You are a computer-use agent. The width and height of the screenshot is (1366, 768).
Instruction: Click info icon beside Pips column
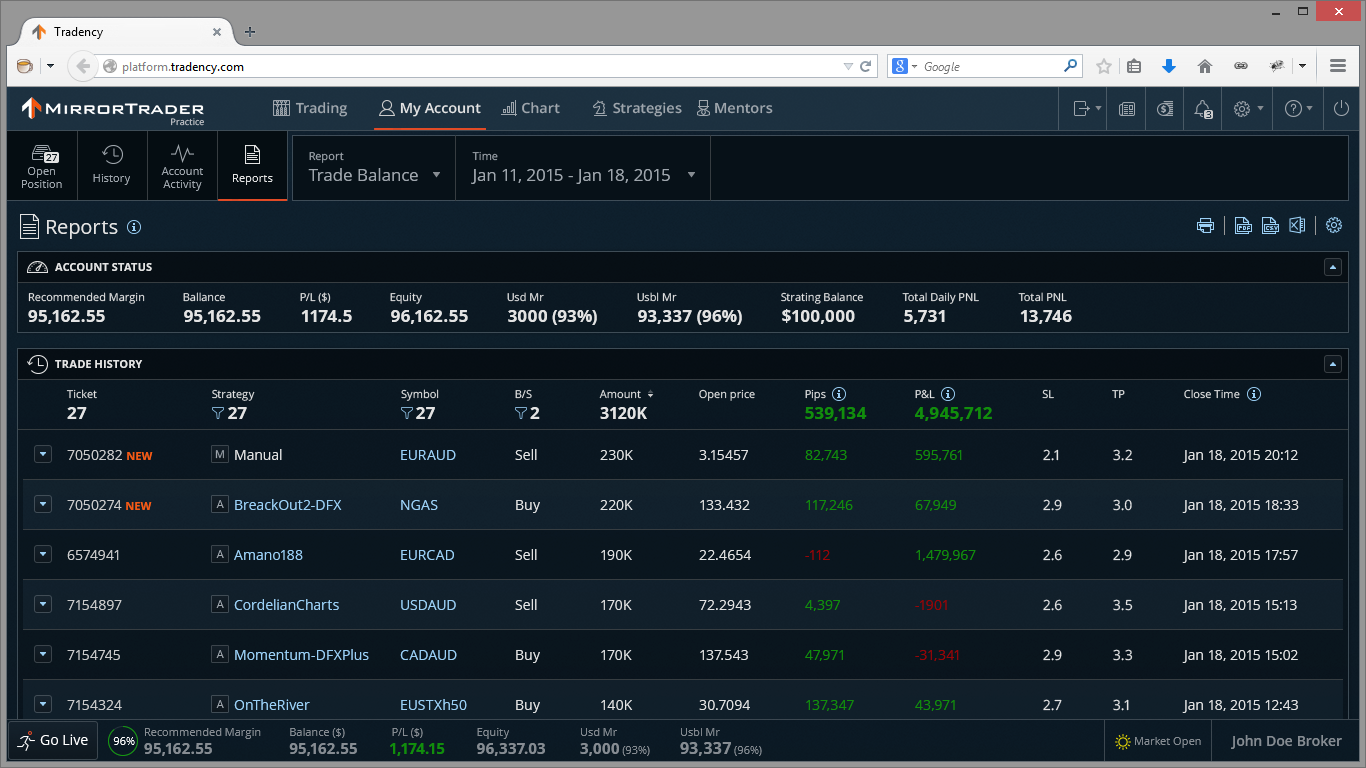tap(839, 394)
